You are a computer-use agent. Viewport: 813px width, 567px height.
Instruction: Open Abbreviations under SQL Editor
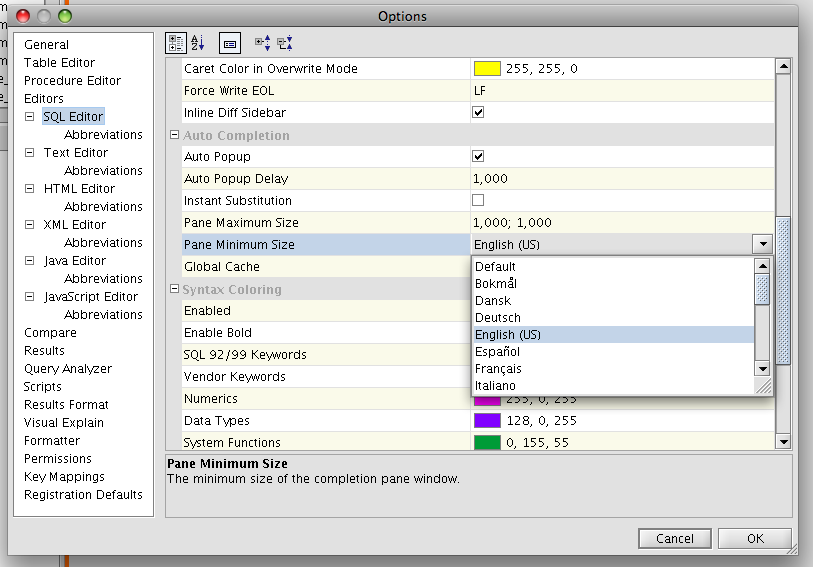pyautogui.click(x=103, y=135)
